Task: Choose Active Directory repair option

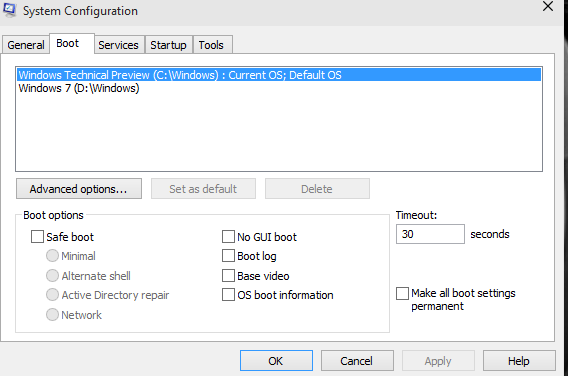Action: click(52, 295)
